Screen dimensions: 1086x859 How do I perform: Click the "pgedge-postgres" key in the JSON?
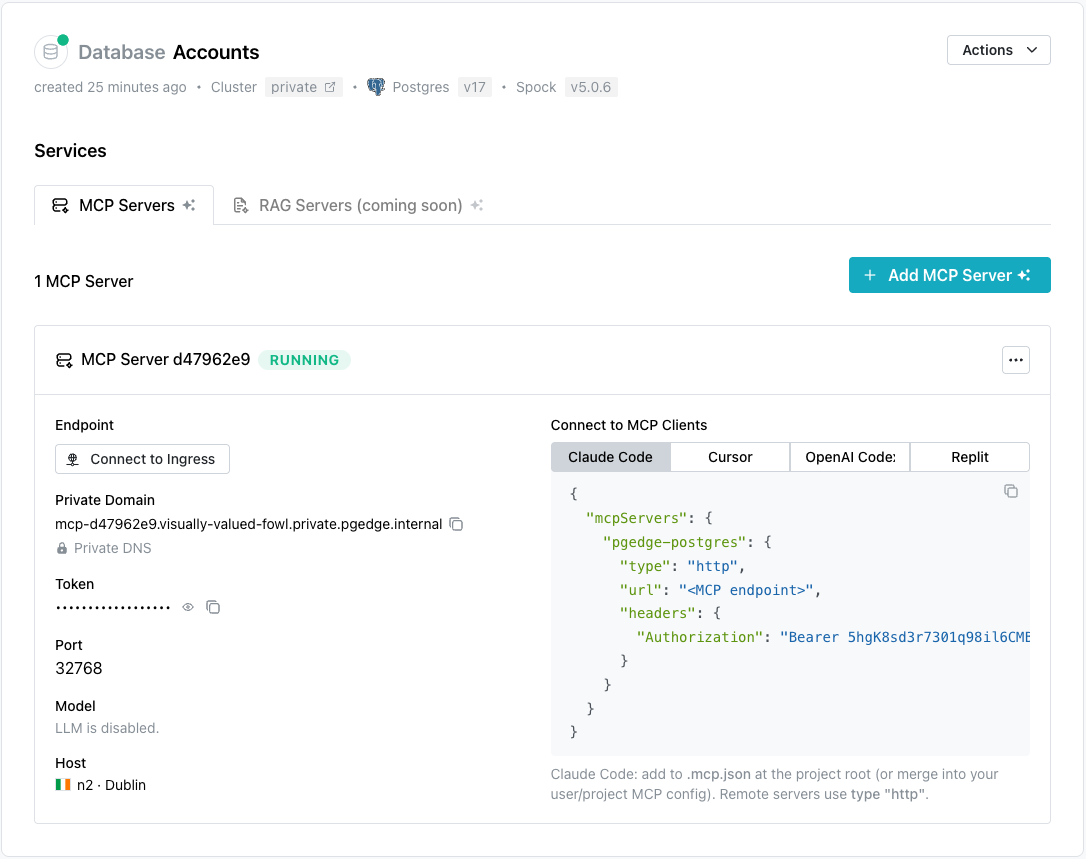tap(675, 542)
